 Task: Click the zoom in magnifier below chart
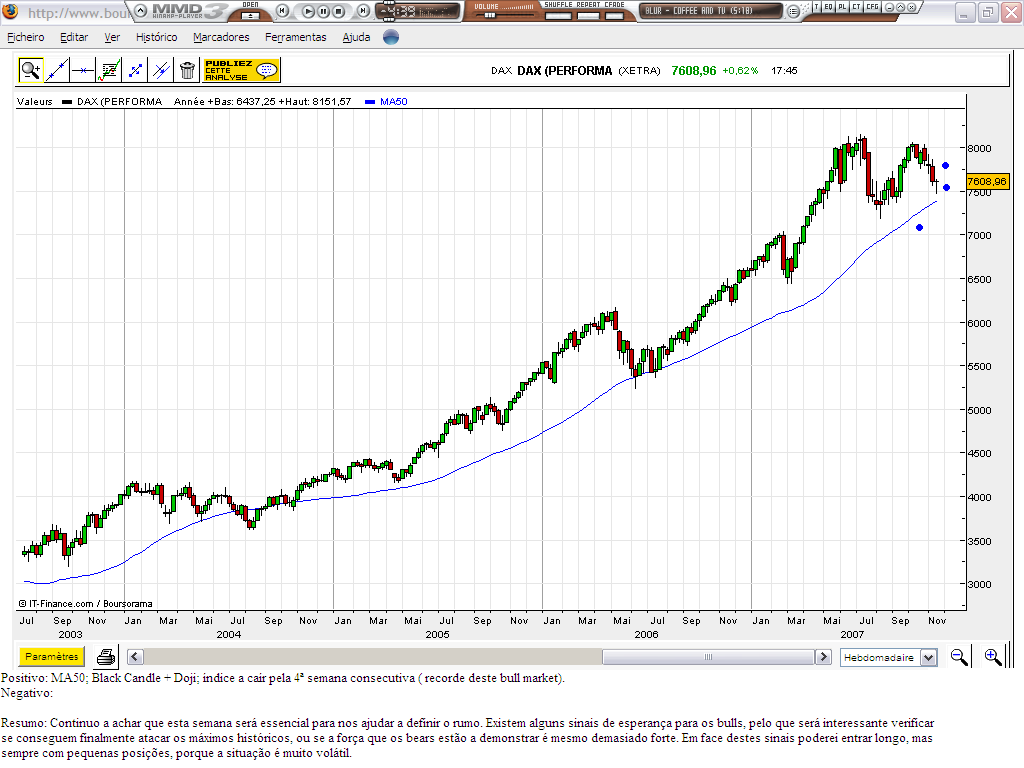tap(993, 657)
